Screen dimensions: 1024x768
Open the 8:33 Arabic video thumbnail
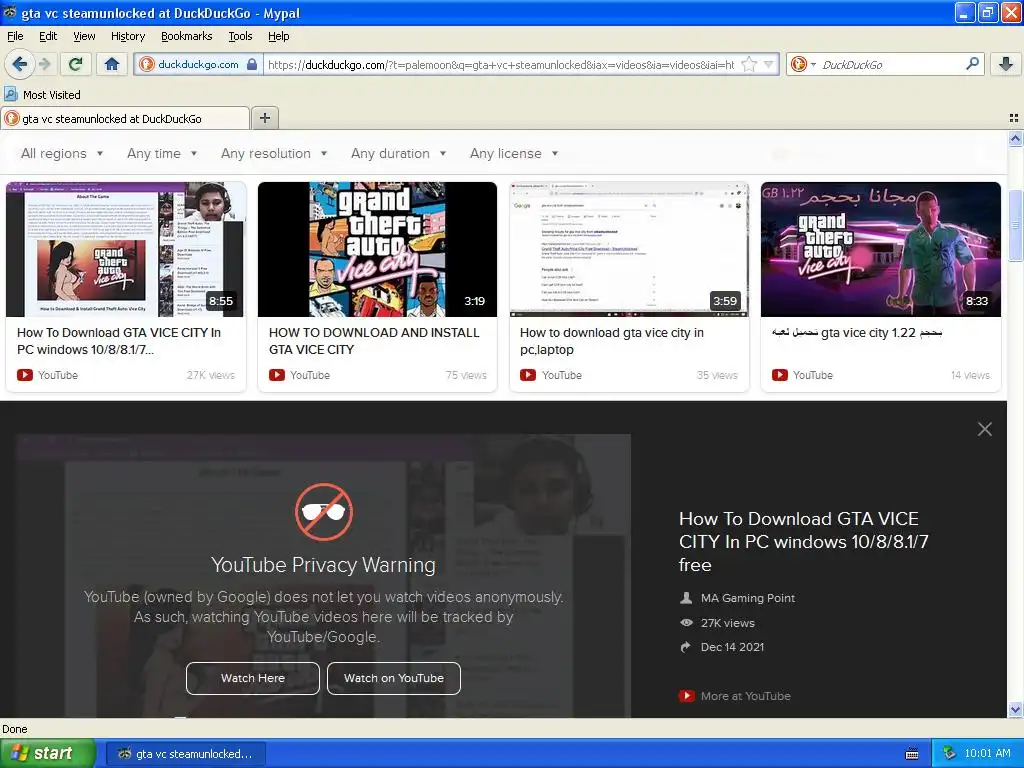coord(880,249)
